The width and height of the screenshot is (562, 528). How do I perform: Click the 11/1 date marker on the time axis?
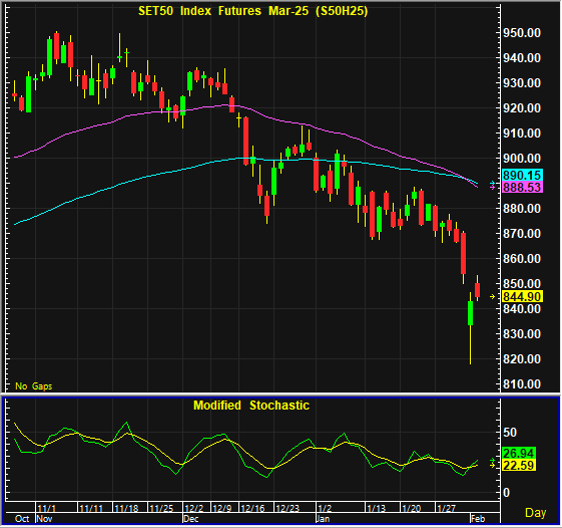pos(47,508)
